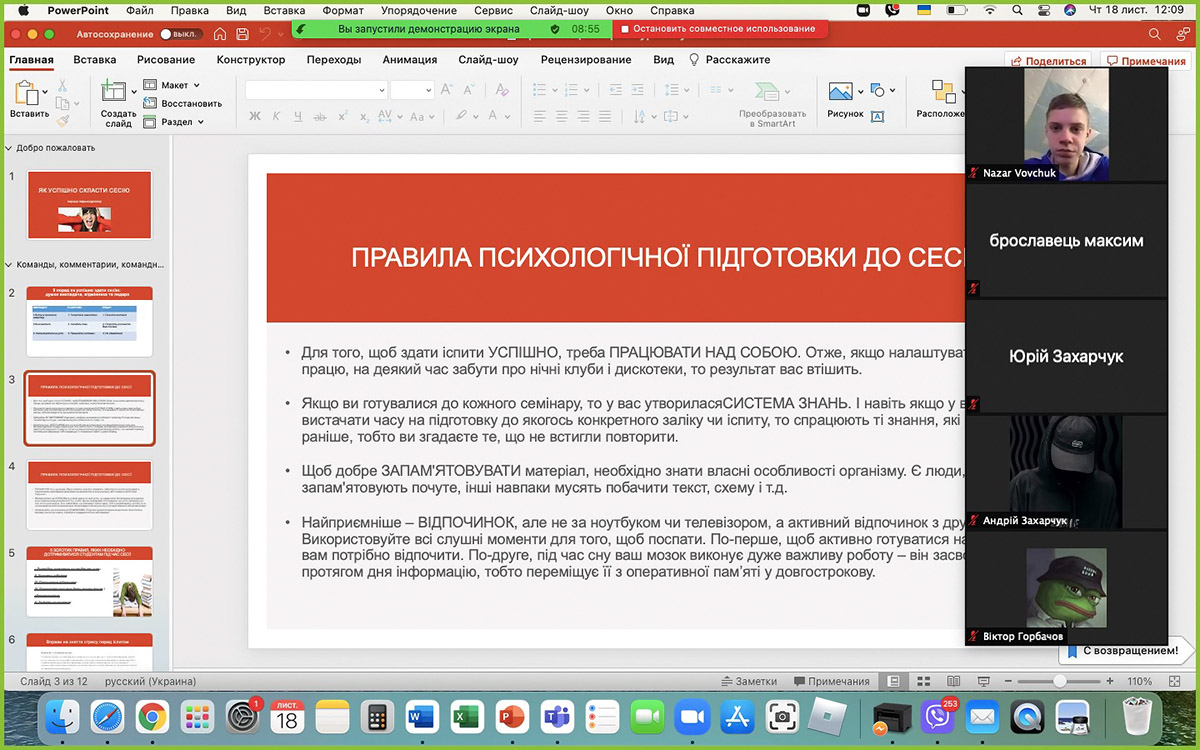Toggle Normal view button in status bar
This screenshot has height=750, width=1200.
894,681
